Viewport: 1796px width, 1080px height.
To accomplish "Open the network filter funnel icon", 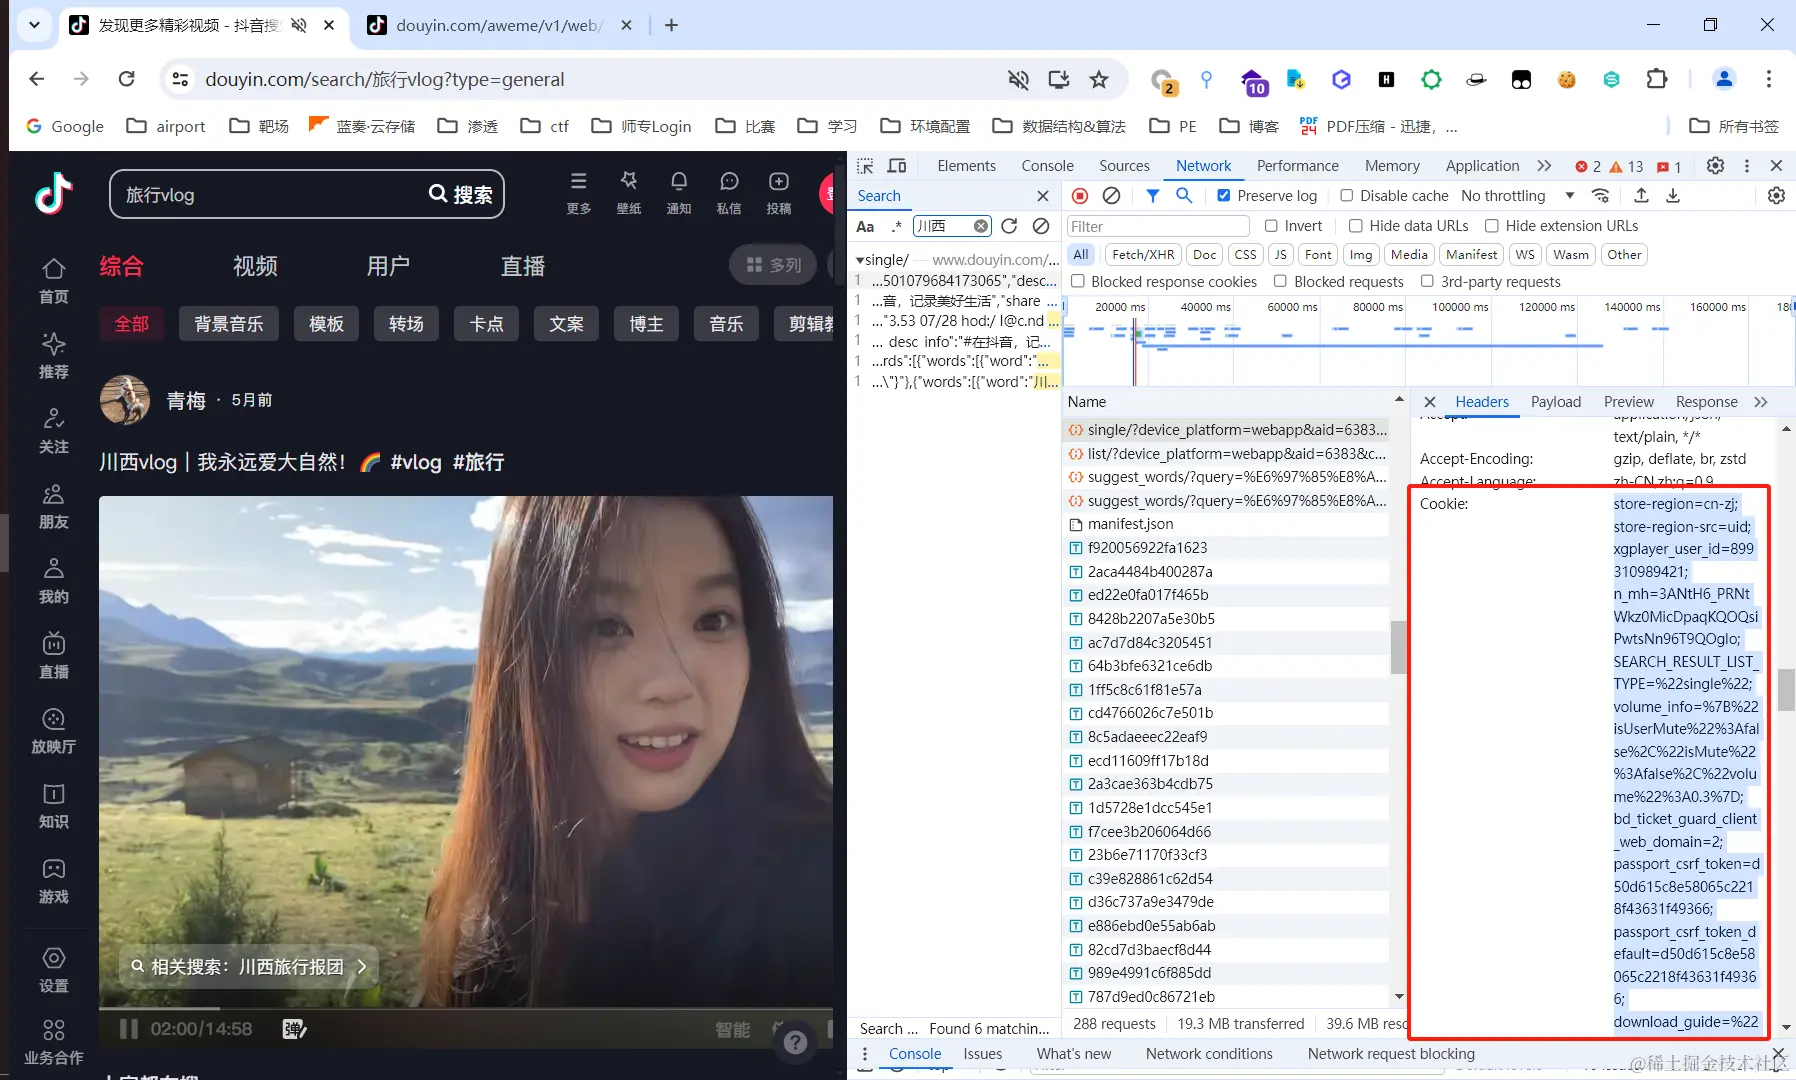I will (x=1153, y=196).
